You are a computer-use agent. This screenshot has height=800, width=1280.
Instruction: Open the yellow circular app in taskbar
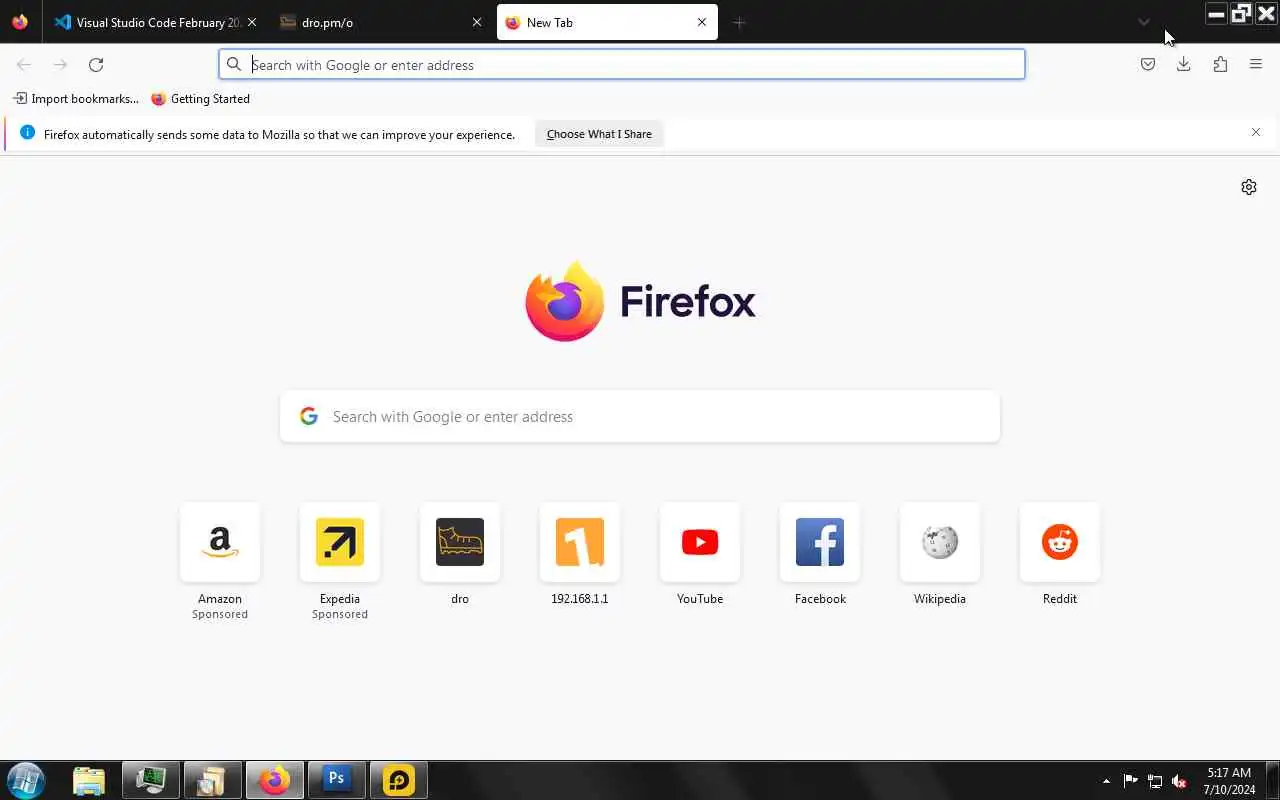(399, 780)
